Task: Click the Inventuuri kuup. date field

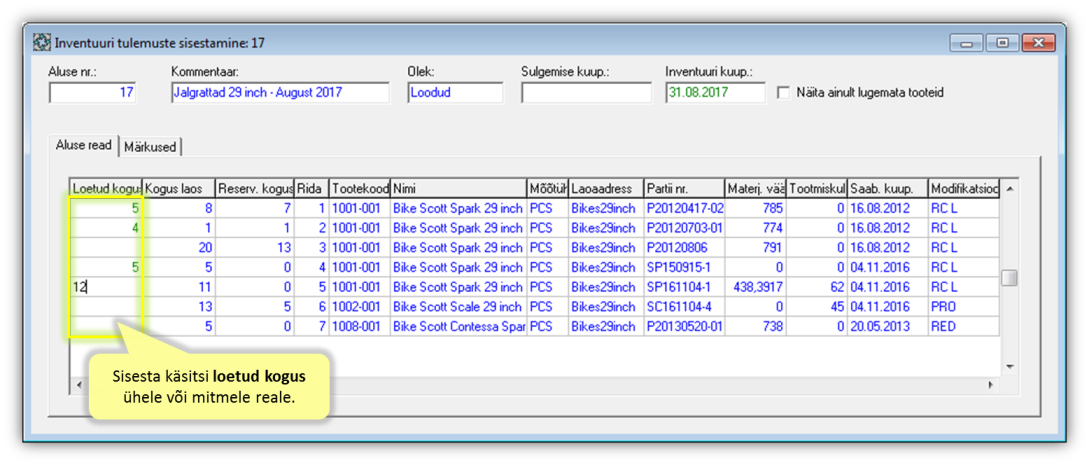Action: [715, 92]
